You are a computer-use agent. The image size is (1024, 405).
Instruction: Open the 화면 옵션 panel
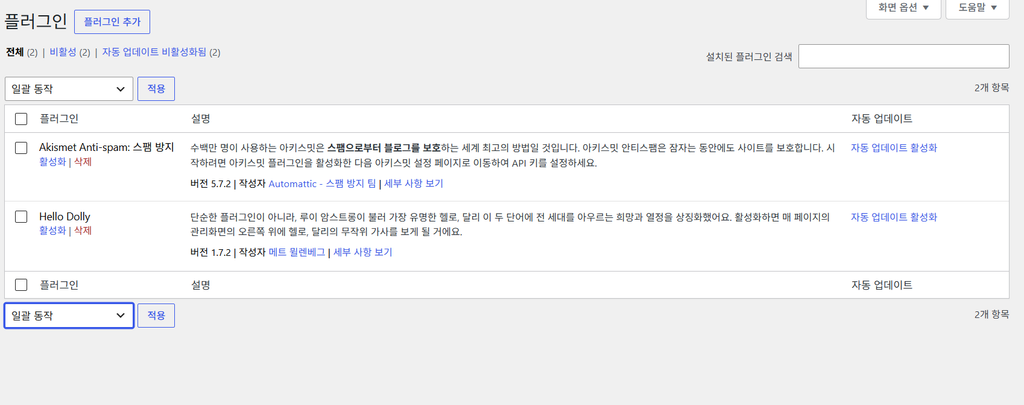tap(903, 8)
